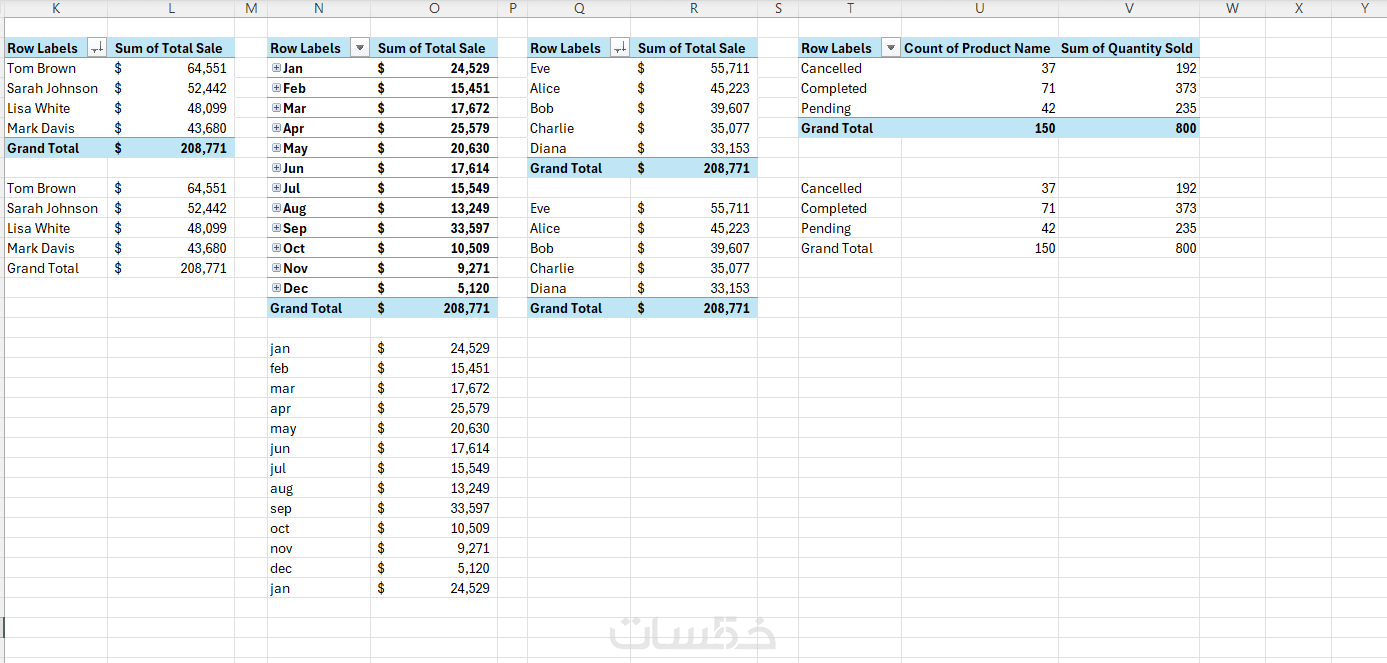The width and height of the screenshot is (1387, 663).
Task: Expand the Aug month group
Action: pyautogui.click(x=276, y=208)
